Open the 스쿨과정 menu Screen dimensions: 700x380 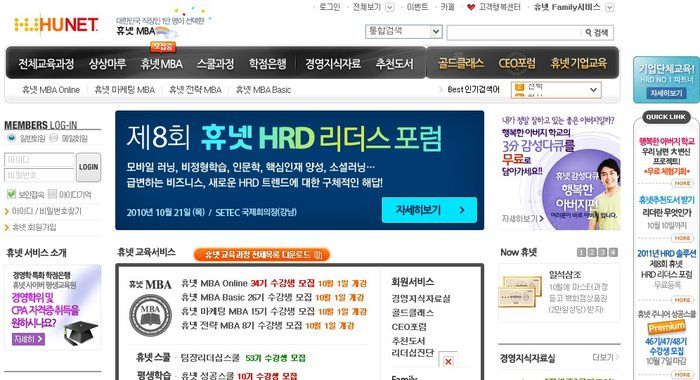point(216,64)
